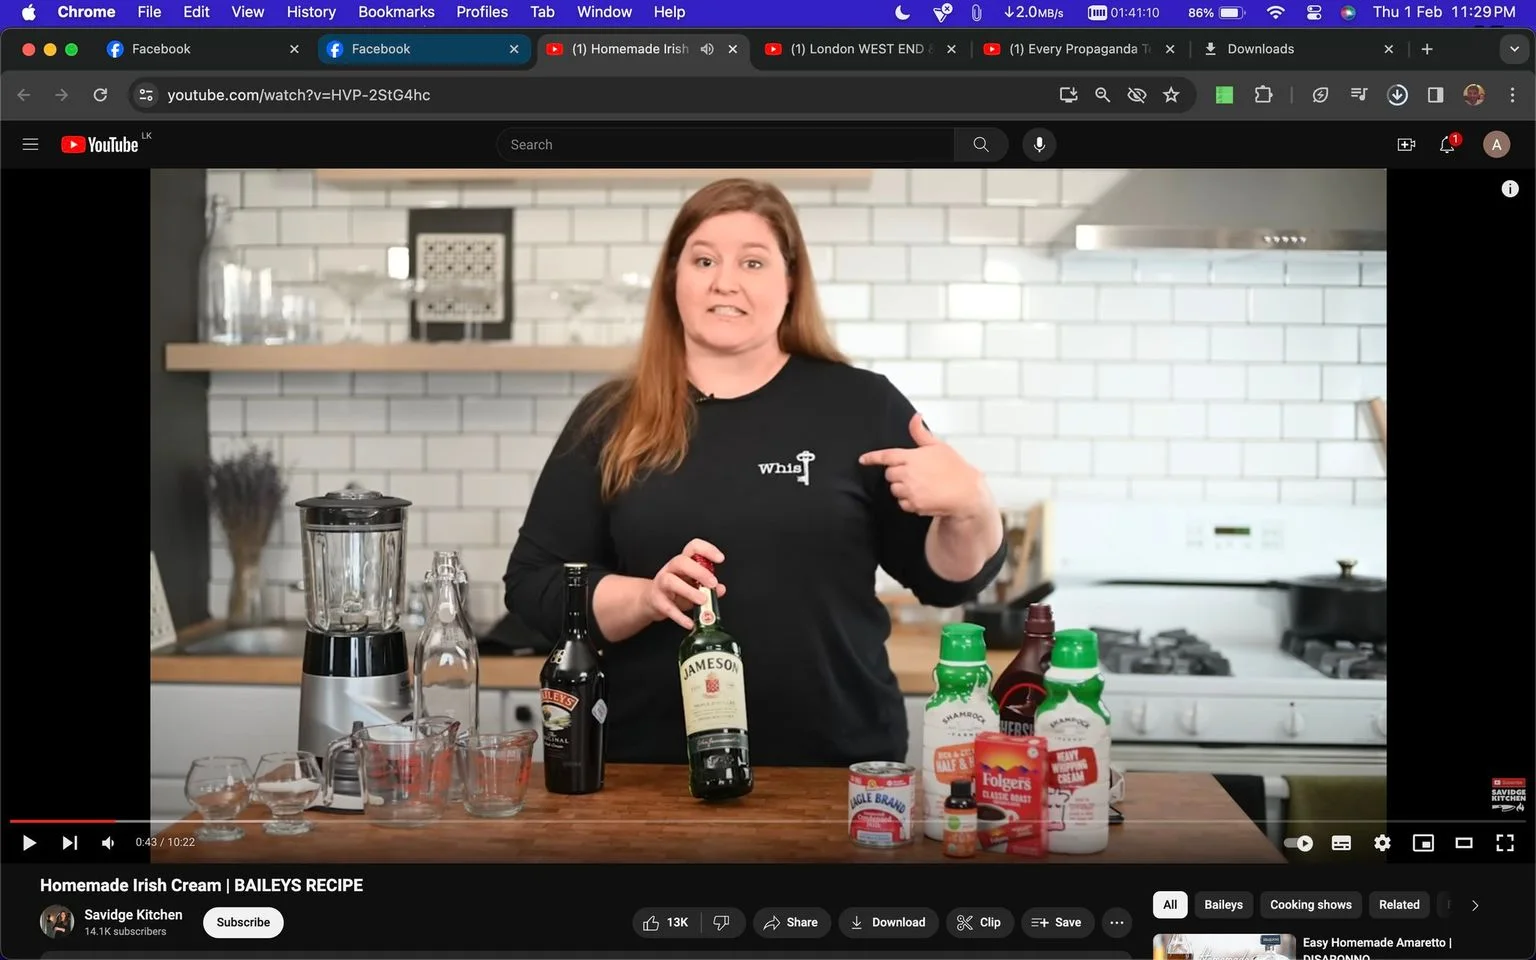Image resolution: width=1536 pixels, height=960 pixels.
Task: Toggle the autoplay switch
Action: click(1298, 843)
